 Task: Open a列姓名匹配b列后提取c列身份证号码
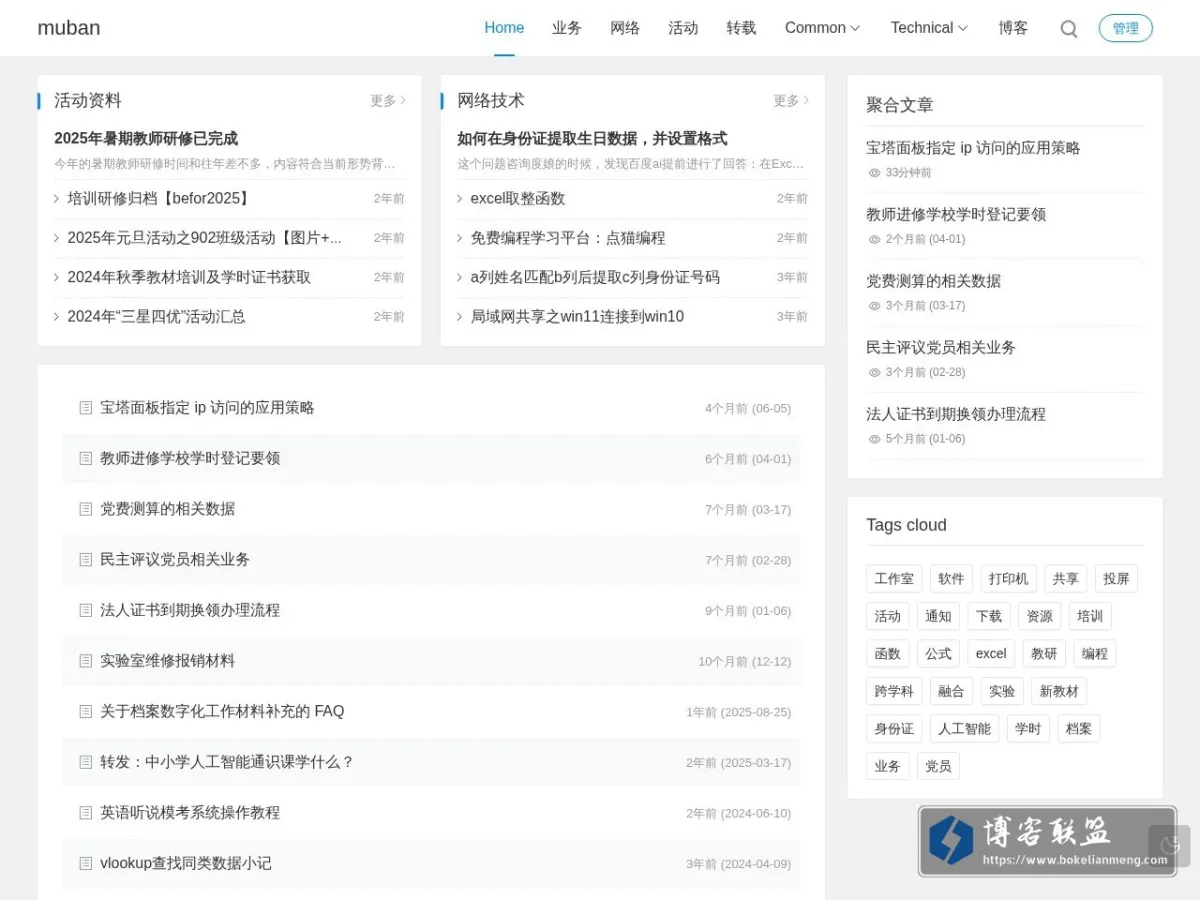point(595,277)
